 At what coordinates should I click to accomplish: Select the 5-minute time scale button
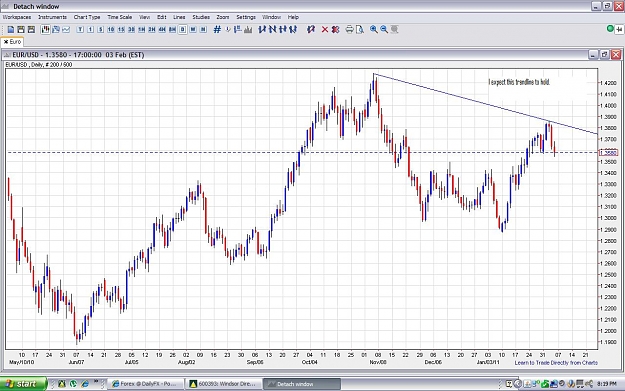point(101,29)
